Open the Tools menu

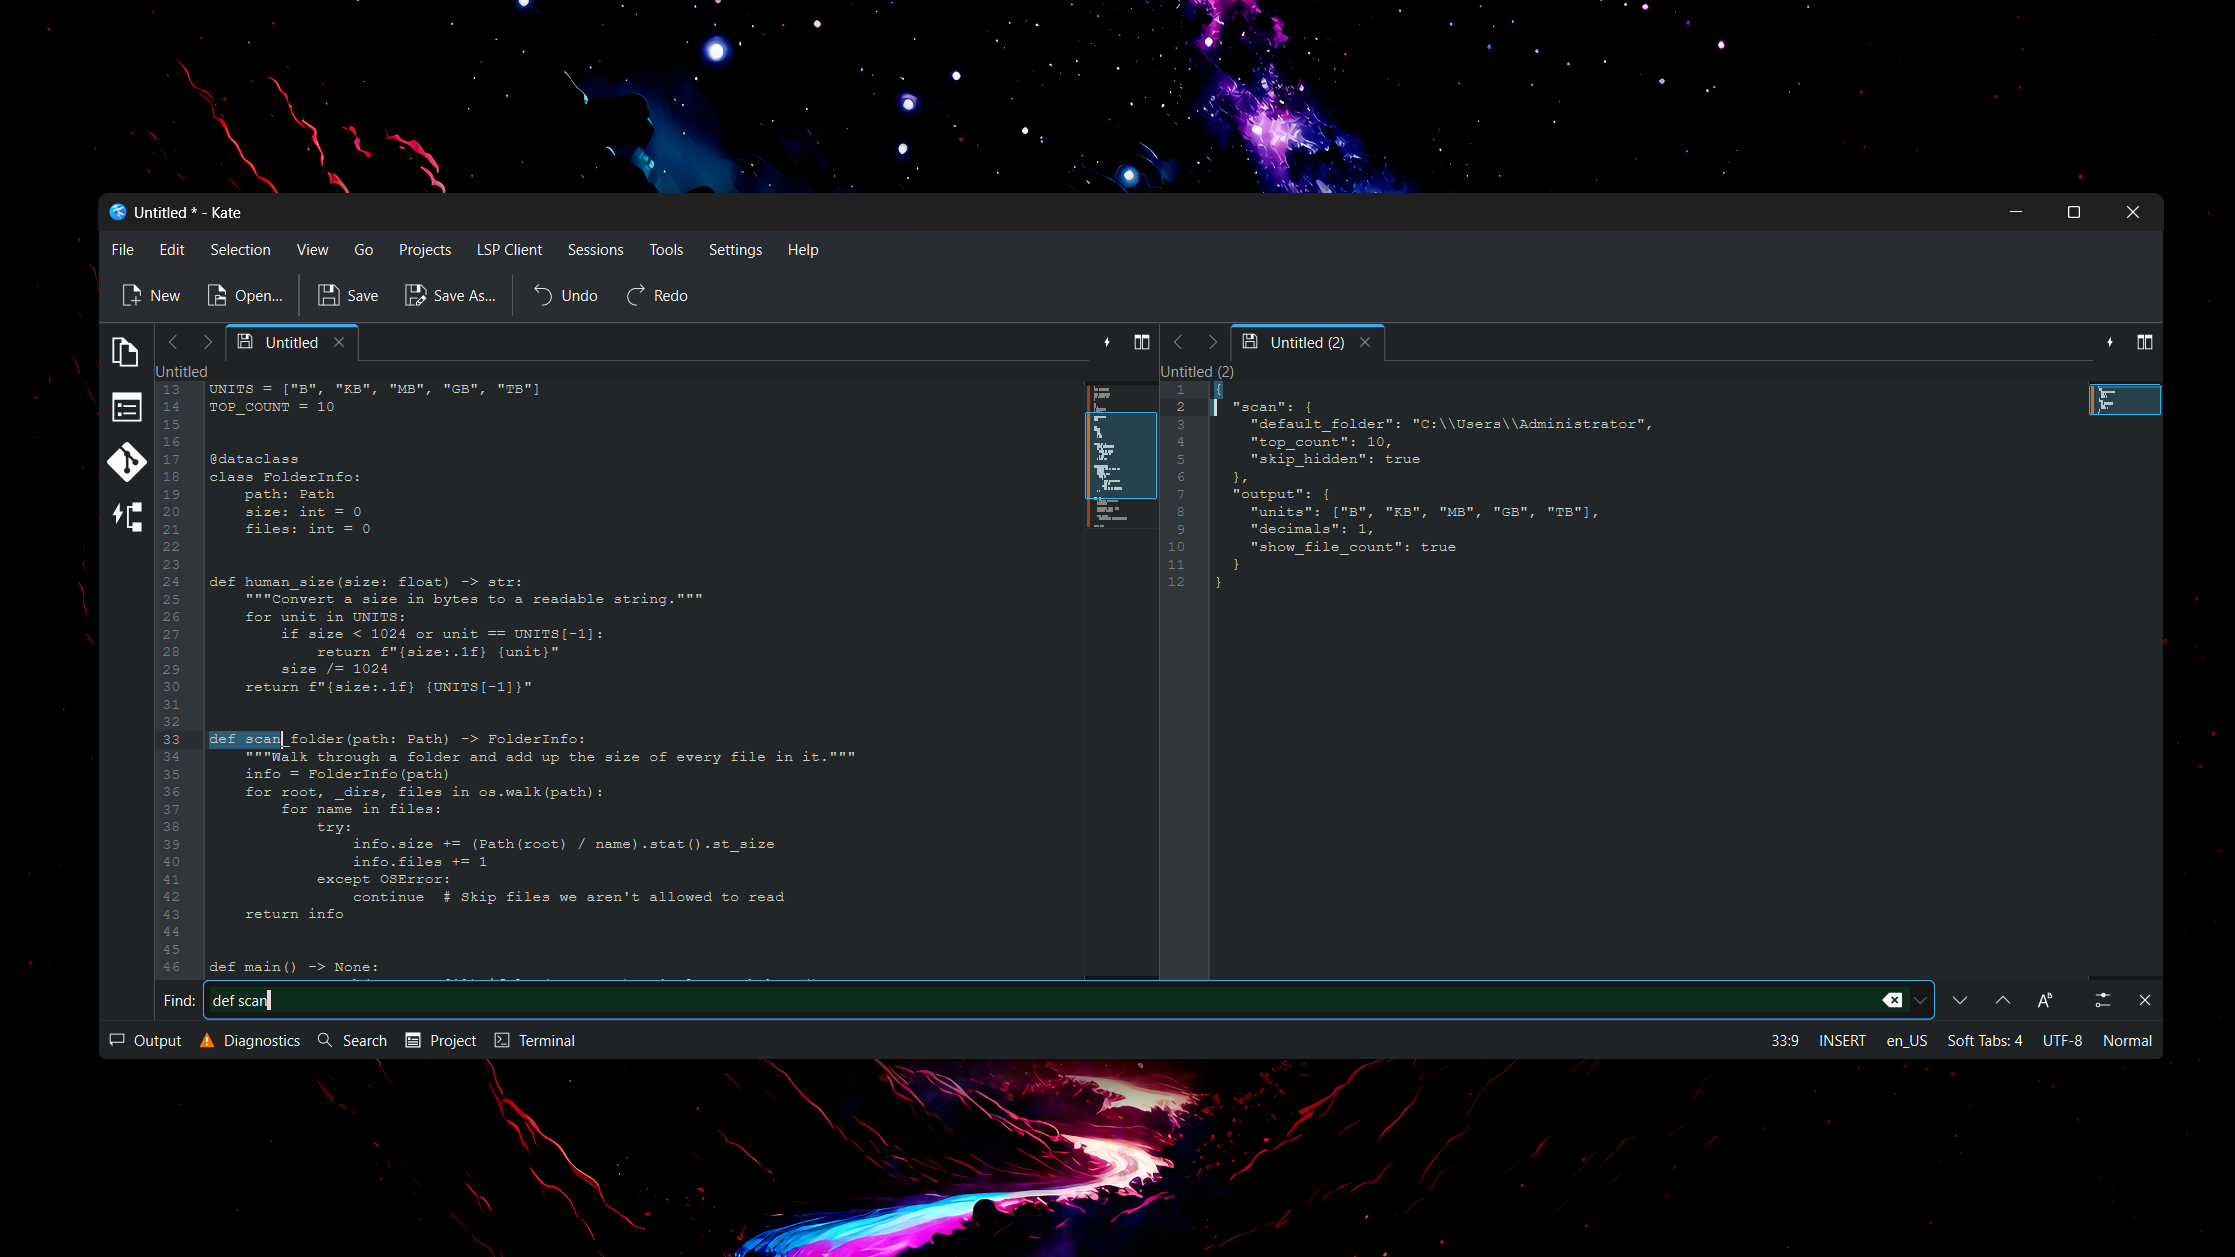click(666, 250)
